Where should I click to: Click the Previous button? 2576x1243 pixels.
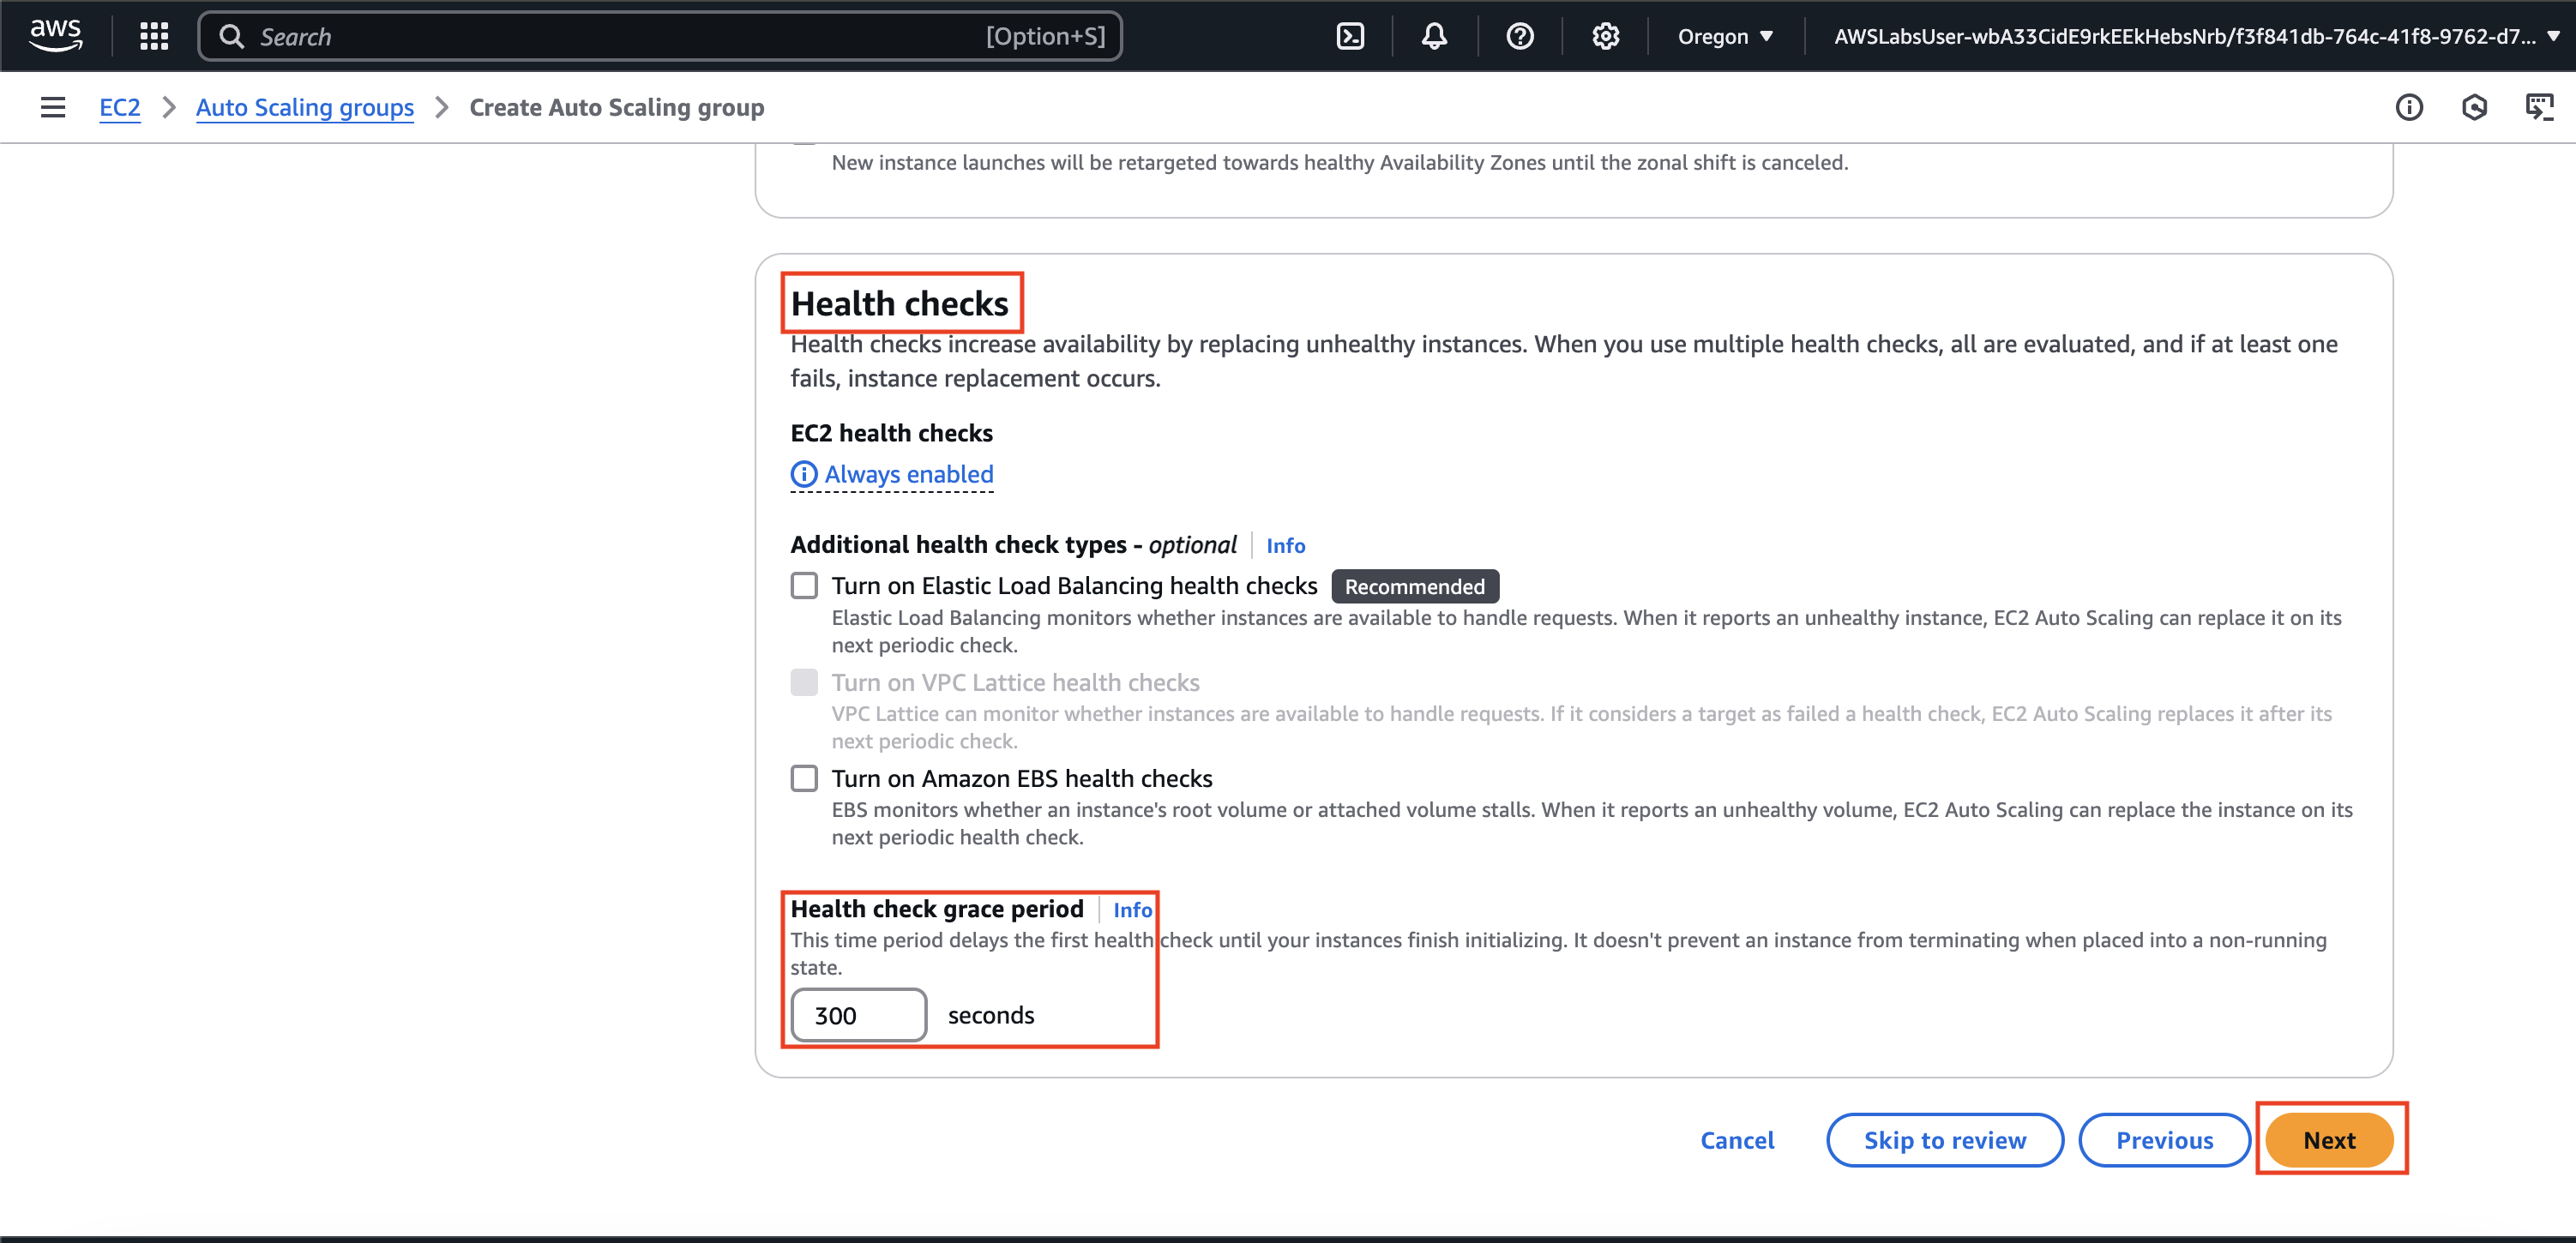[x=2164, y=1140]
